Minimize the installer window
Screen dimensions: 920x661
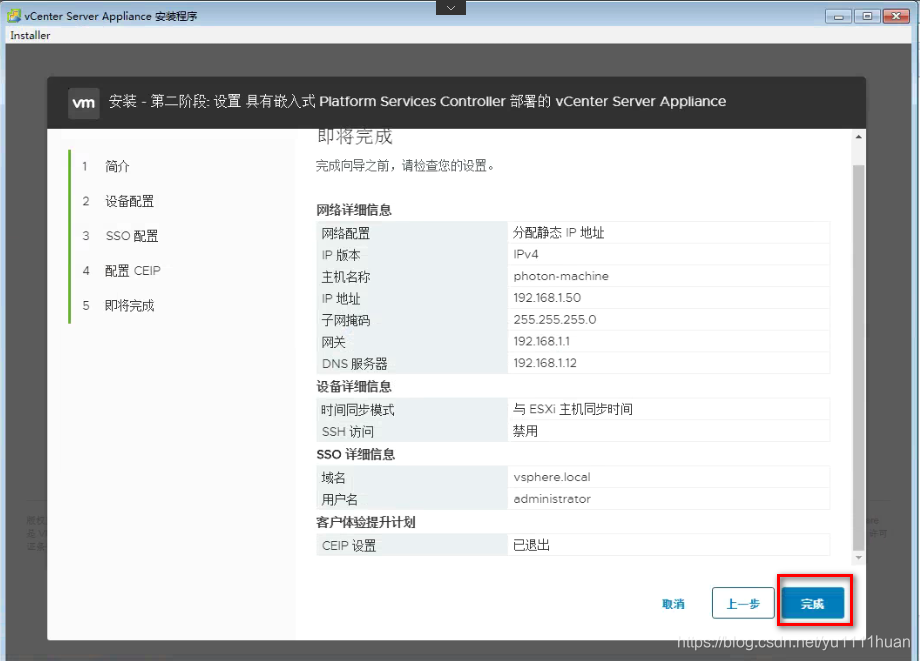[x=838, y=16]
